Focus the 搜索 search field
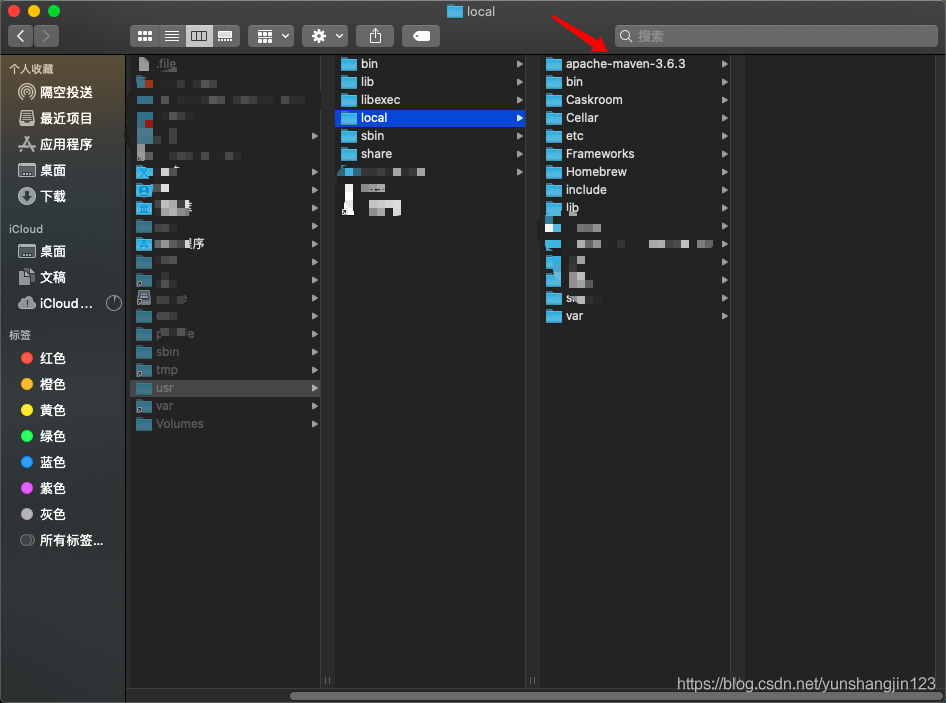Viewport: 946px width, 703px height. pos(776,36)
